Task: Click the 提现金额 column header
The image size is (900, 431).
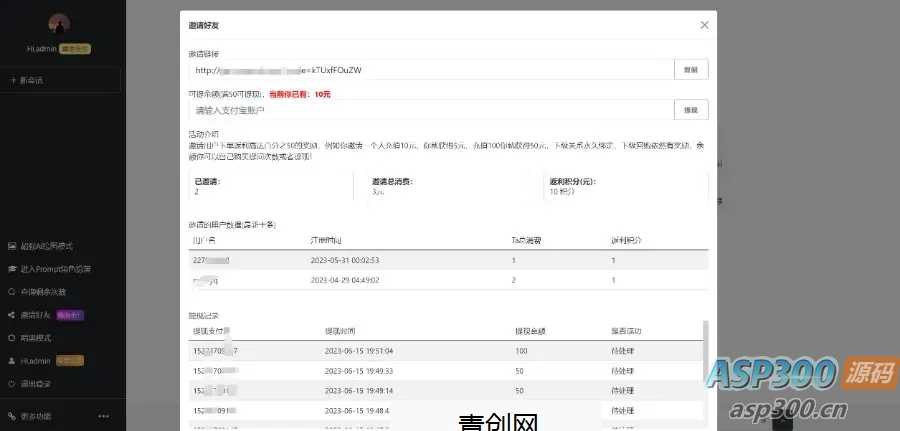Action: 530,331
